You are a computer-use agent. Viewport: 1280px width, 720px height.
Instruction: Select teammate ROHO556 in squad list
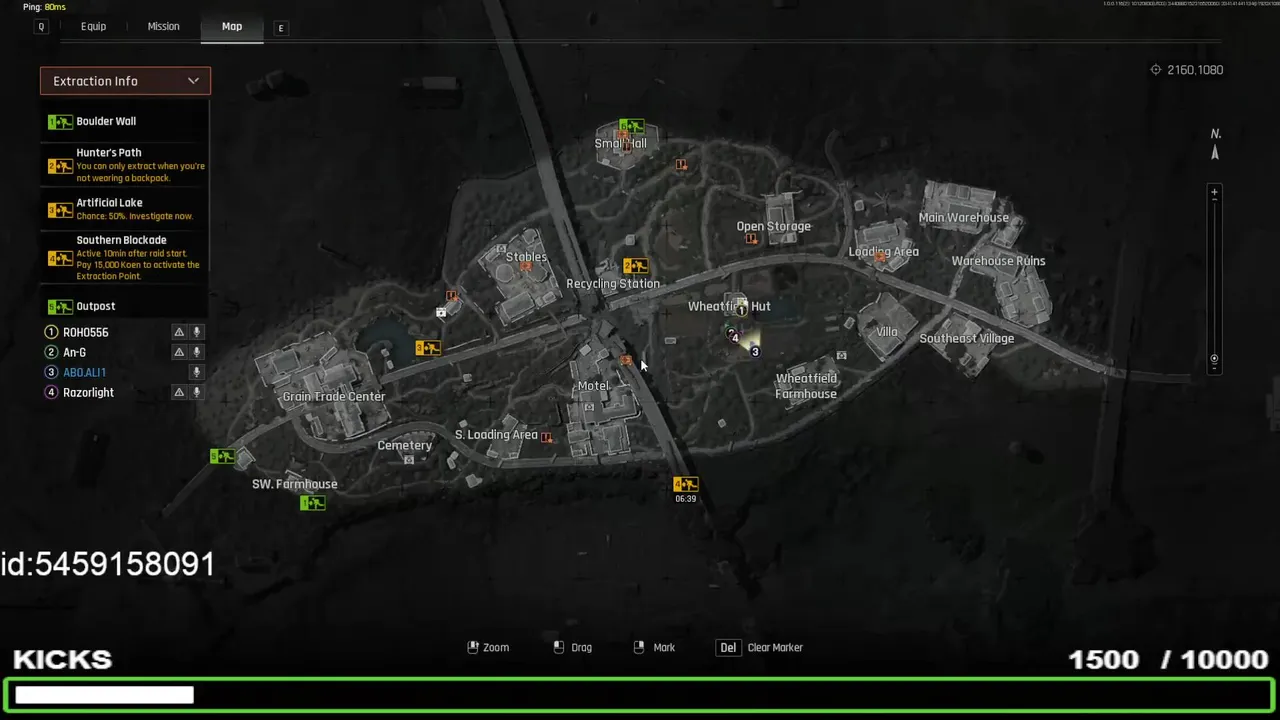point(85,332)
